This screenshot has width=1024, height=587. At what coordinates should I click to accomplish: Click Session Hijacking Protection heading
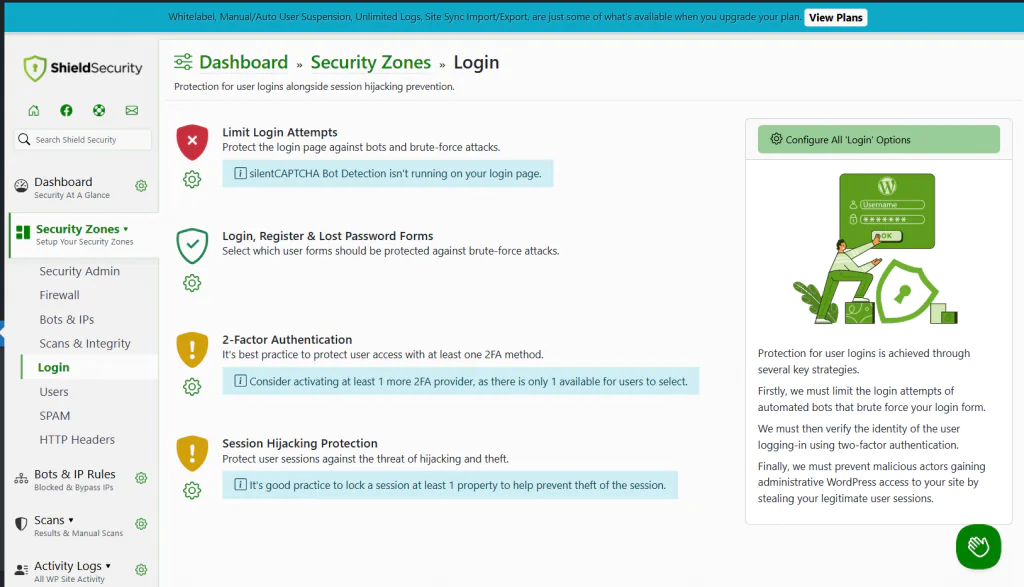(x=300, y=443)
